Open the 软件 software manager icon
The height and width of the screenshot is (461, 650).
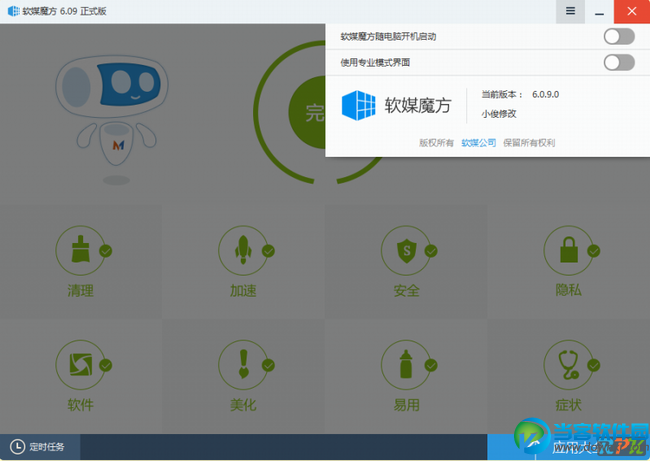[x=80, y=364]
